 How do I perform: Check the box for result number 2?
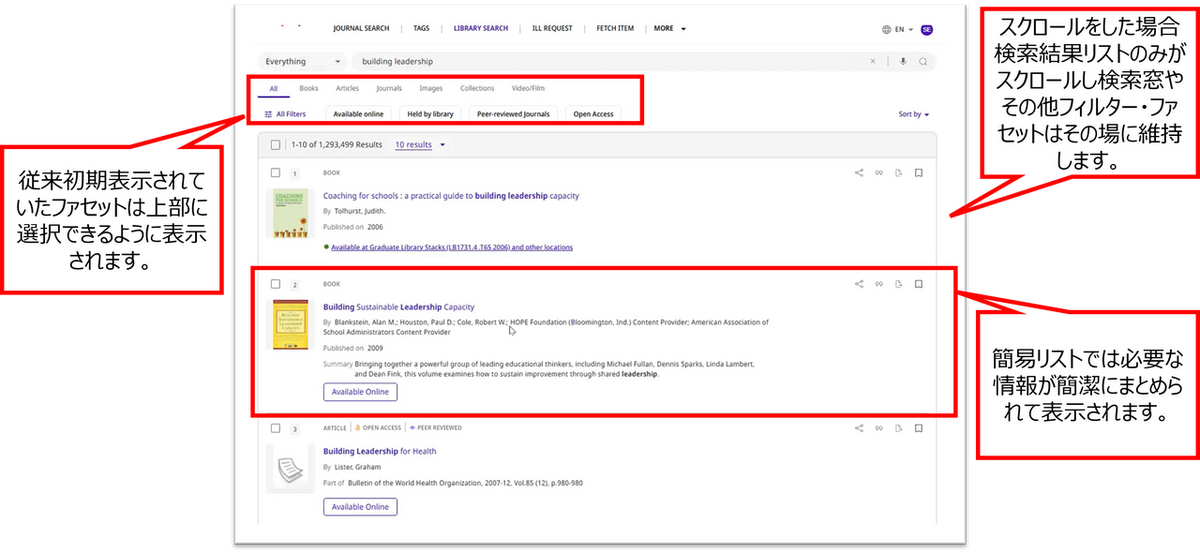pos(275,284)
